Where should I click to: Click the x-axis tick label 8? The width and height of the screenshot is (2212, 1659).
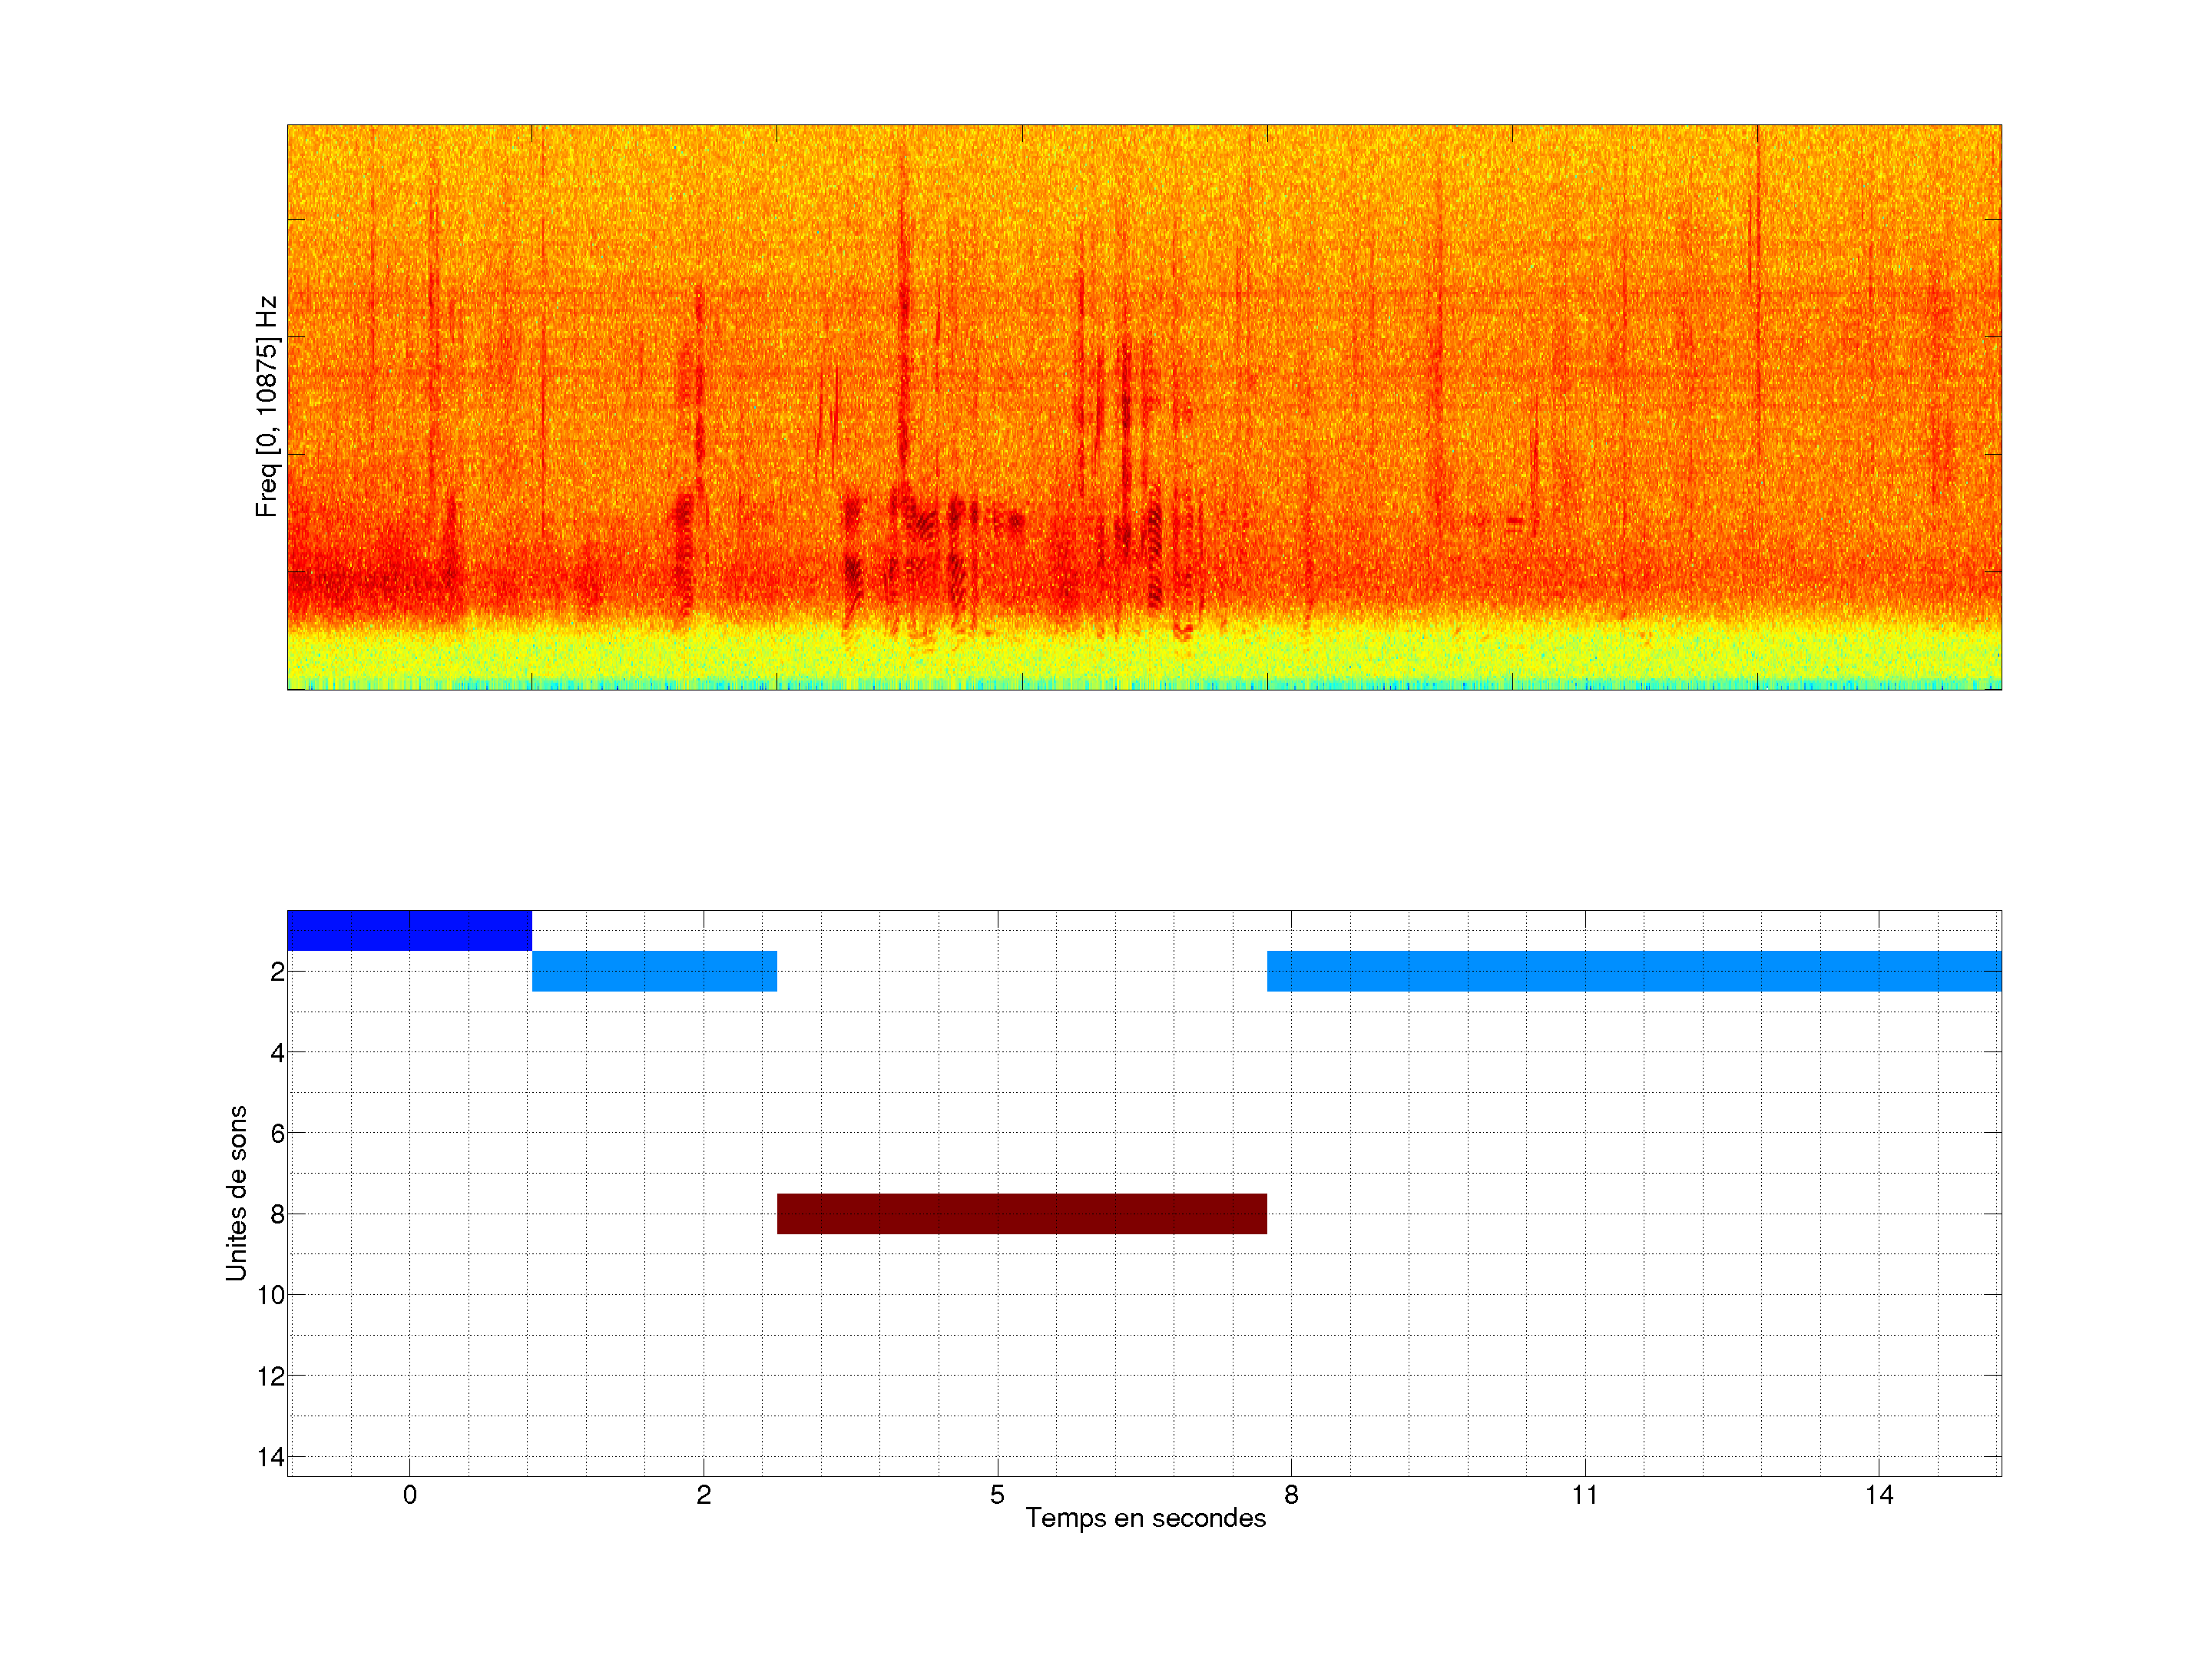coord(1291,1495)
